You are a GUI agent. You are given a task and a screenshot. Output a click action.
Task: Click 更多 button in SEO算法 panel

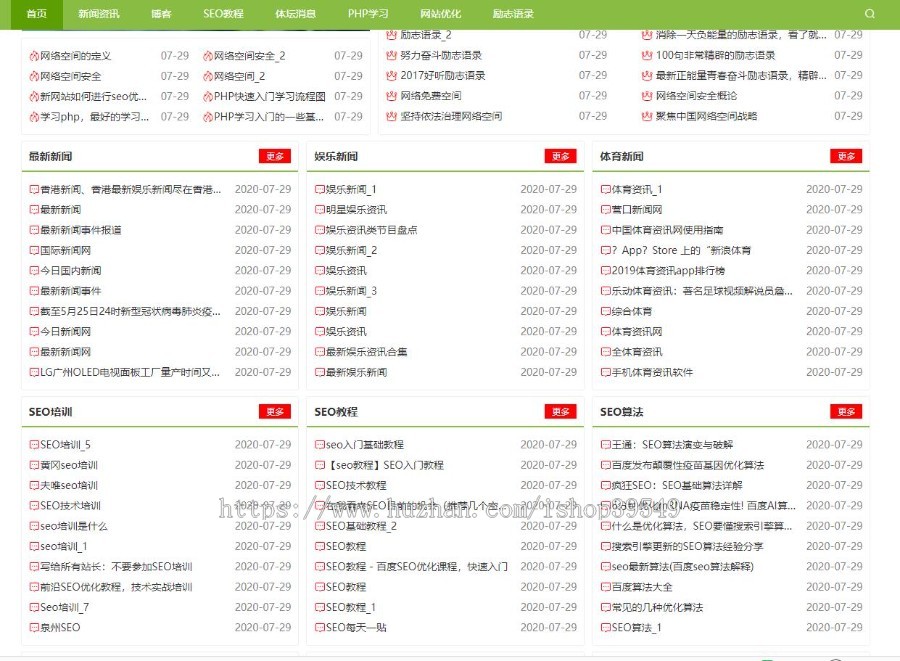[x=846, y=411]
